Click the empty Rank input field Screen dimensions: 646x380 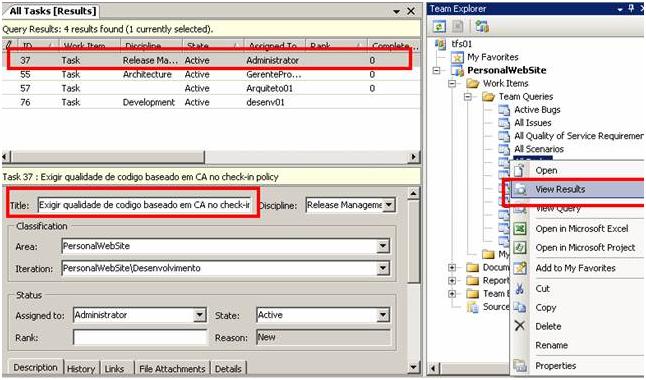click(140, 337)
